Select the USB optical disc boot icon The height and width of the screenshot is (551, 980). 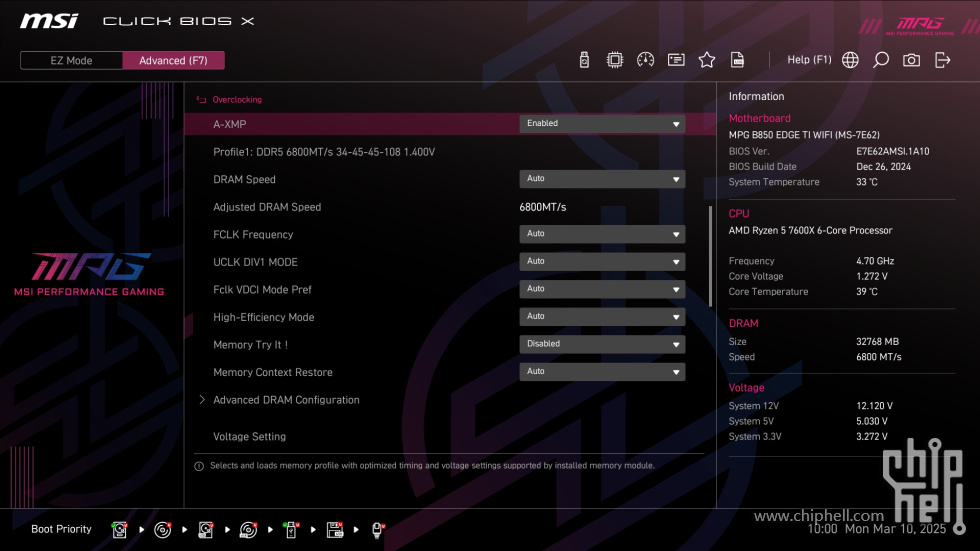248,530
